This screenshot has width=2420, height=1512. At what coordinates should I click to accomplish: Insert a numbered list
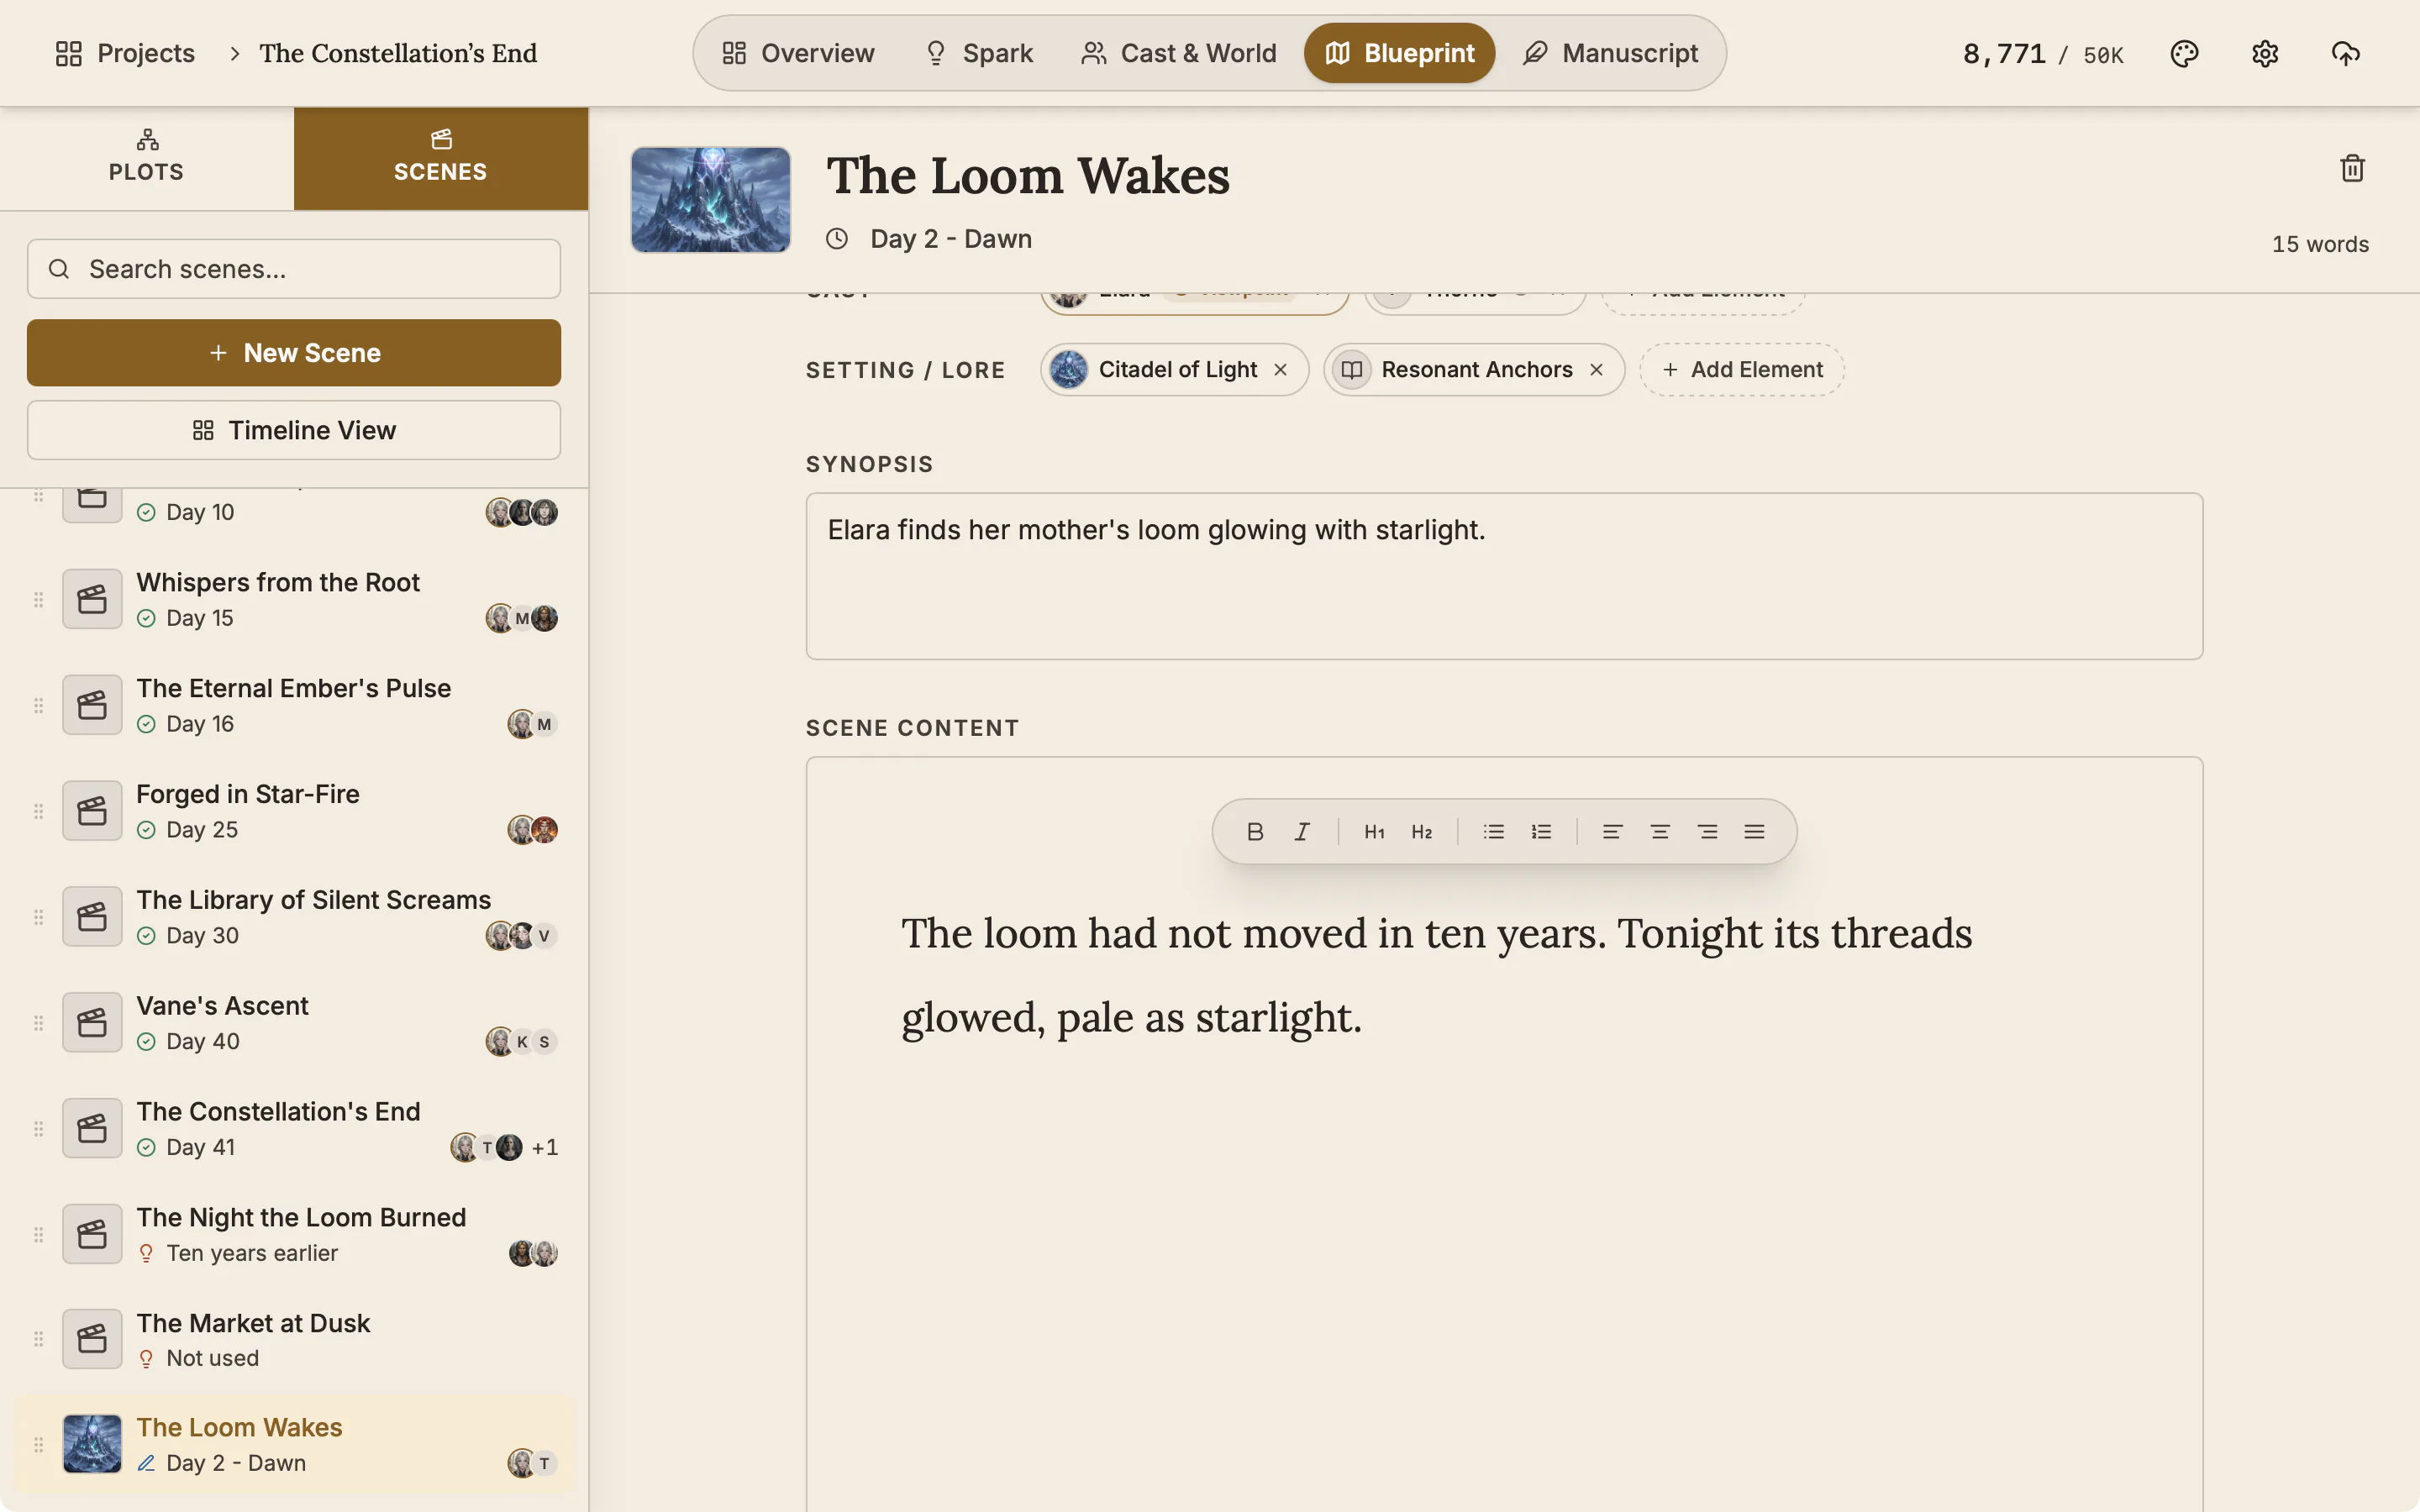click(1541, 831)
